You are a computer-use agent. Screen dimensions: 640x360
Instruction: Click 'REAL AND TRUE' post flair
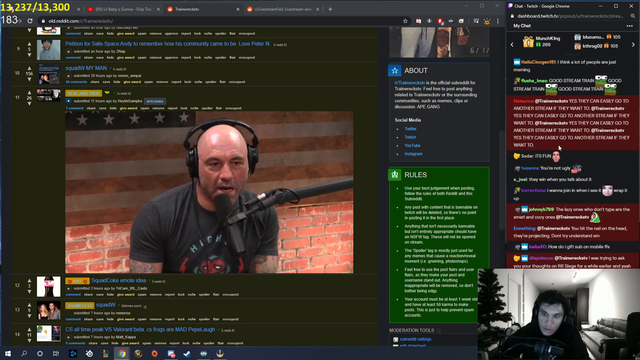(83, 93)
